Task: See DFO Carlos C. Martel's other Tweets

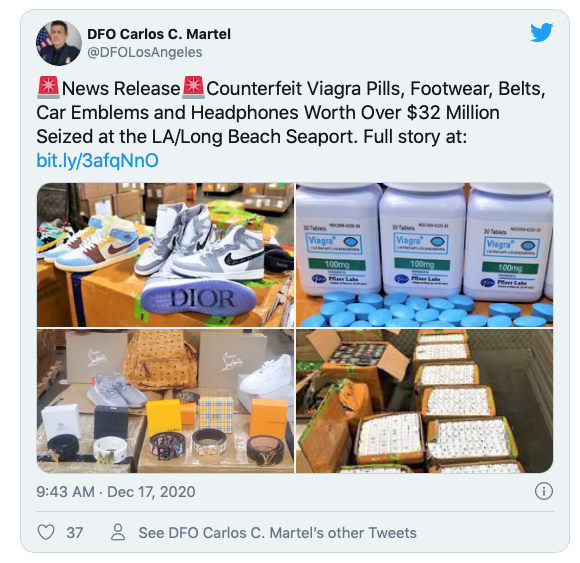Action: pos(277,533)
